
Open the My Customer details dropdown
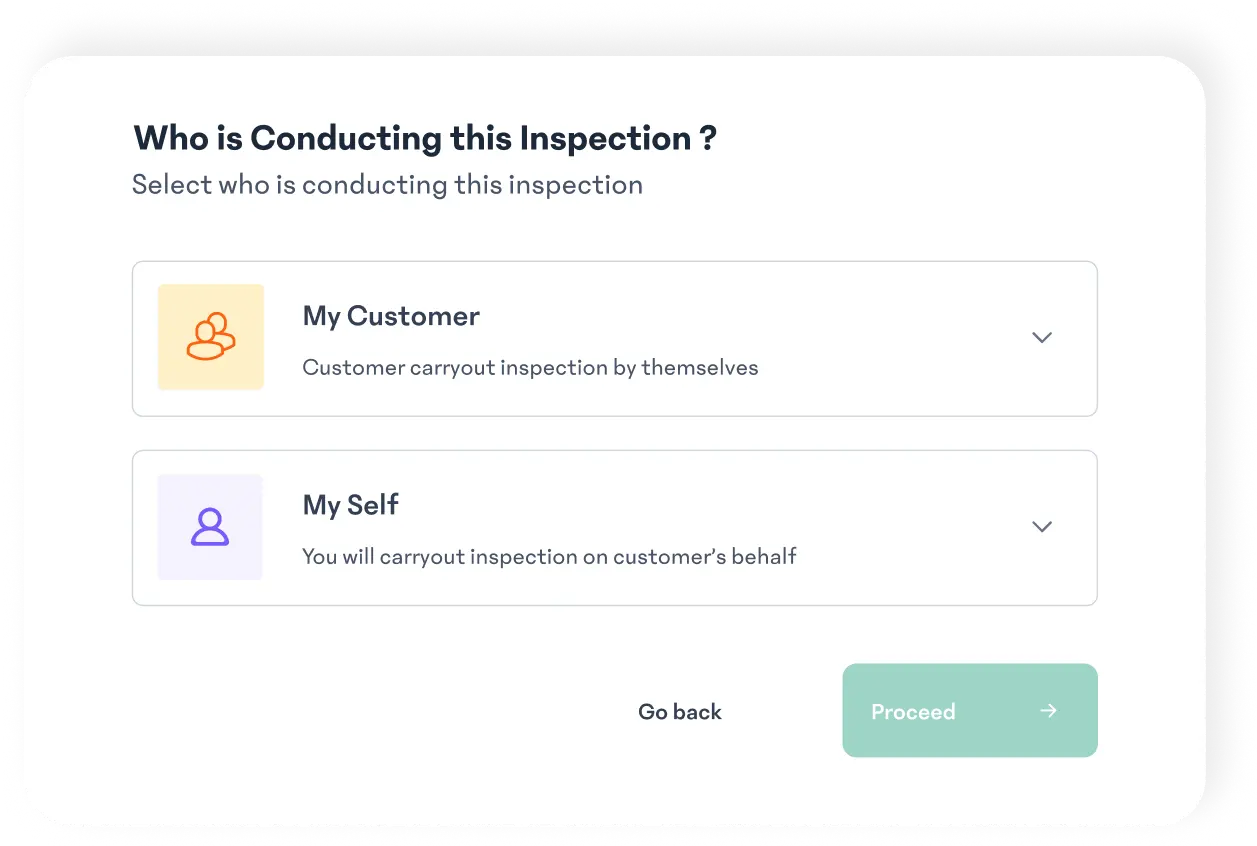coord(1042,338)
